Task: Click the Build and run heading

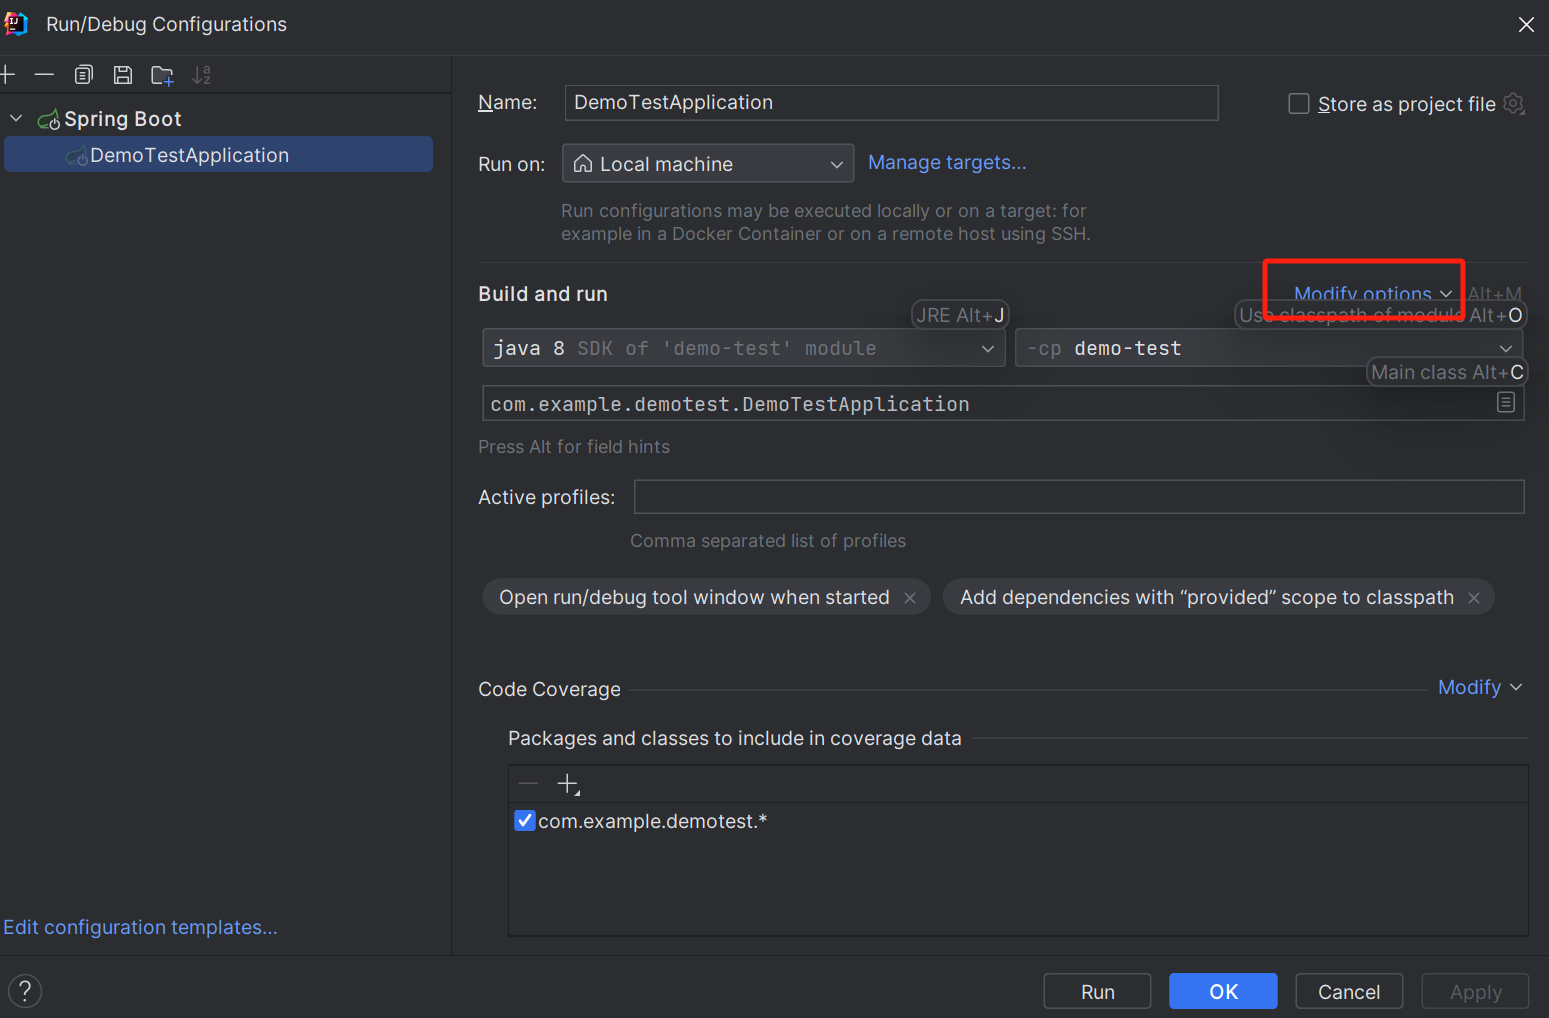Action: point(543,294)
